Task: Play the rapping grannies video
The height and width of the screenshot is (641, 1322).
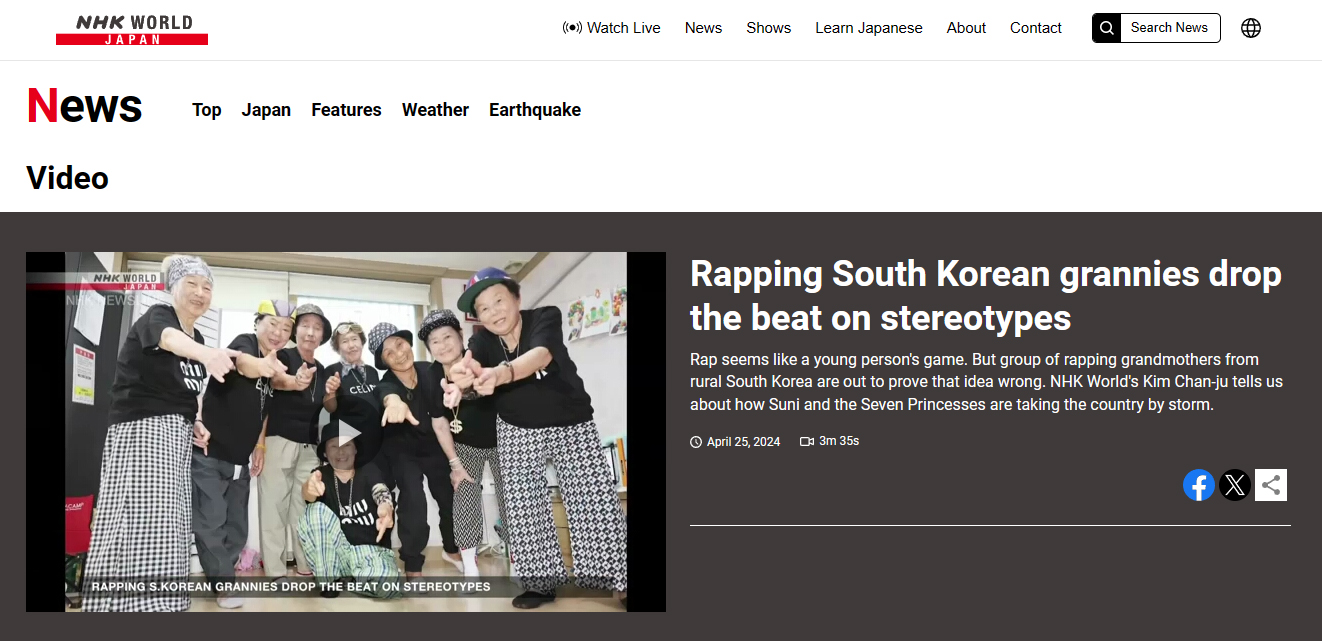Action: click(x=346, y=433)
